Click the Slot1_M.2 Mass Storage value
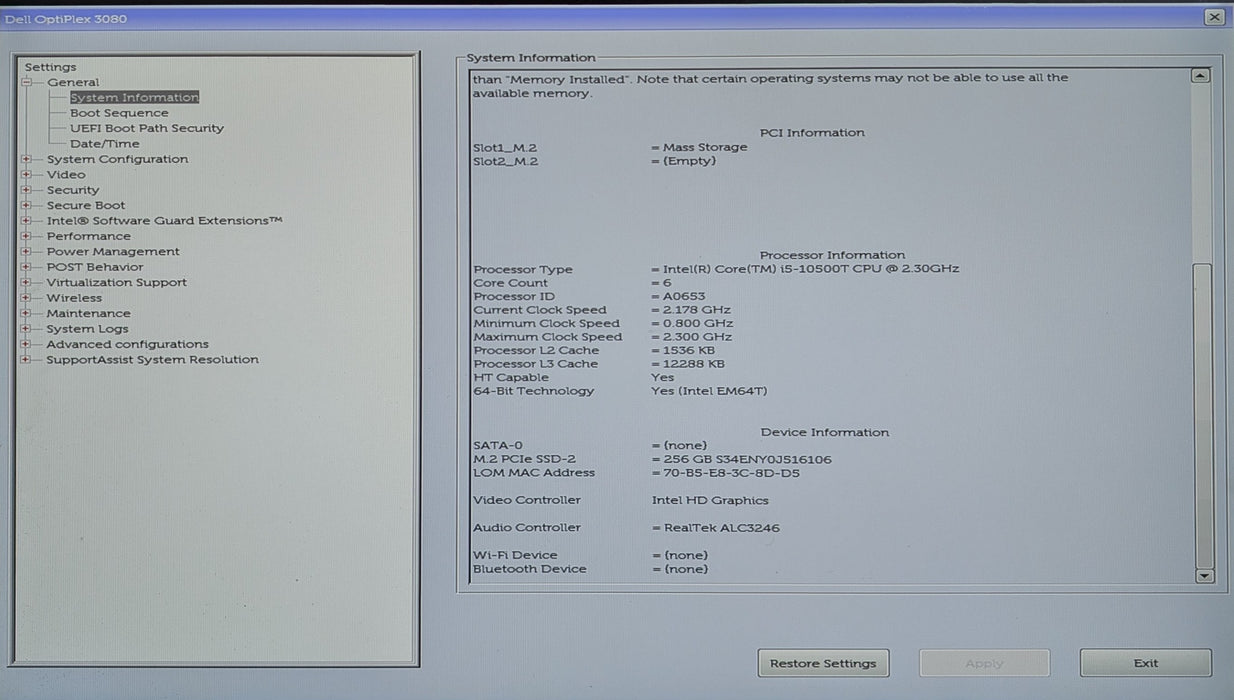 click(705, 147)
